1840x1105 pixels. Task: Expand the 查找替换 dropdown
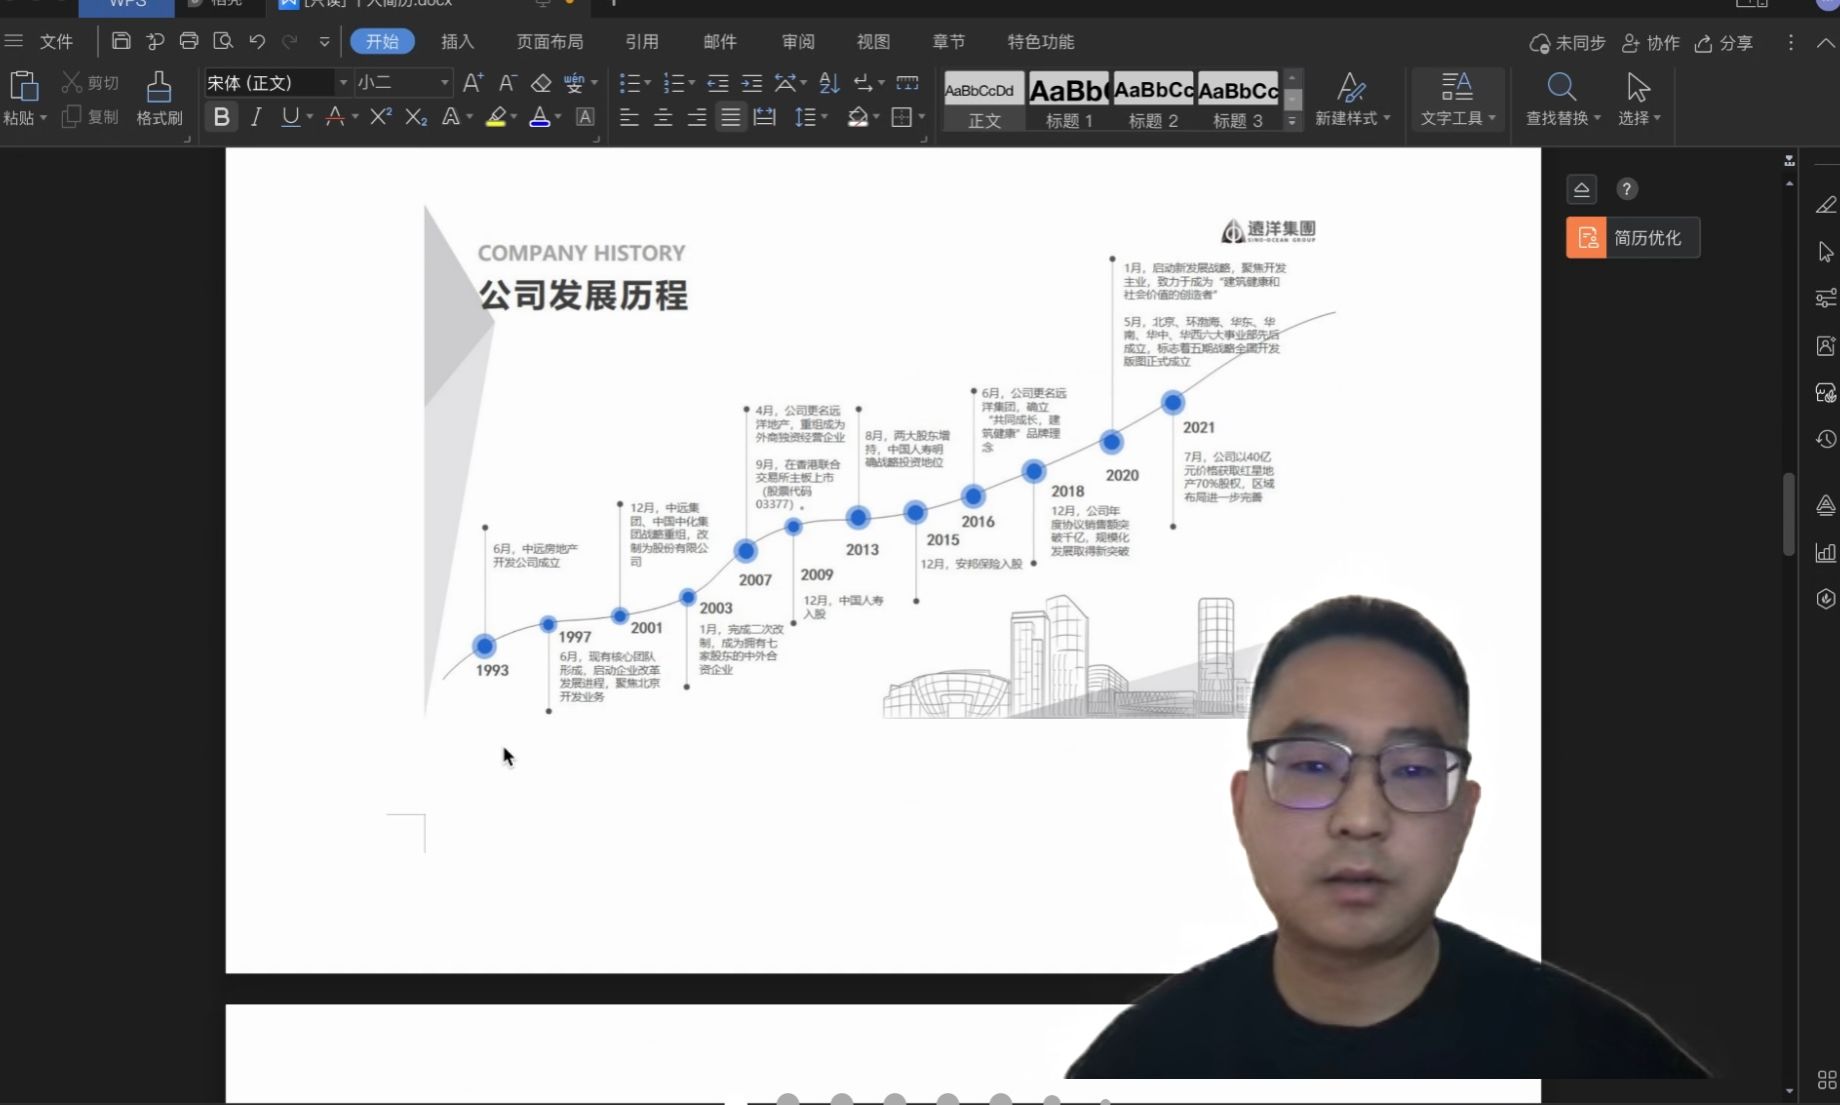pyautogui.click(x=1597, y=118)
